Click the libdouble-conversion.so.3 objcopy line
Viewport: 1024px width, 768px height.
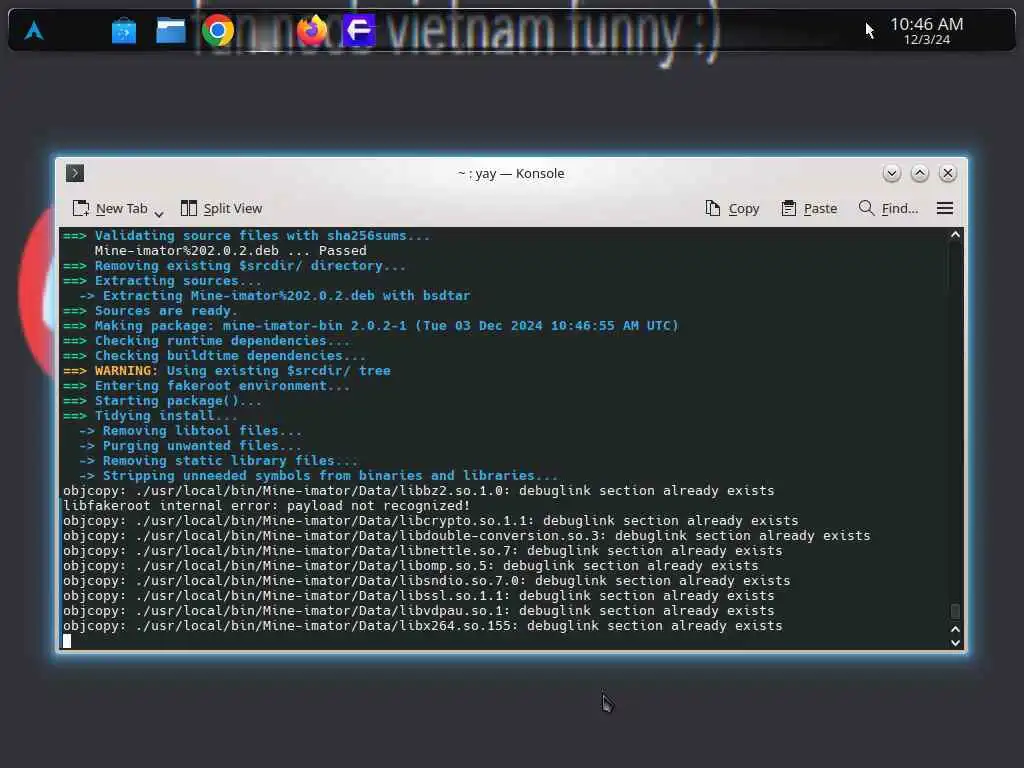coord(466,536)
